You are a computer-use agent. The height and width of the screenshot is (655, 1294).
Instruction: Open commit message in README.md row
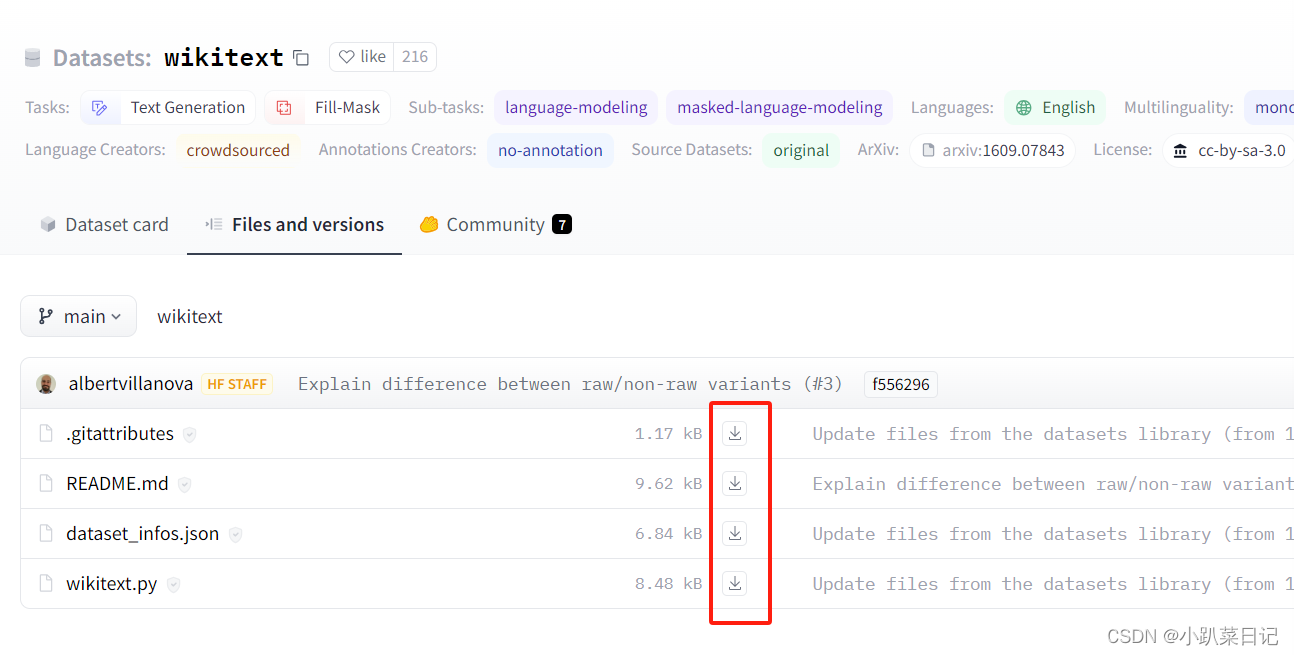pos(1053,484)
